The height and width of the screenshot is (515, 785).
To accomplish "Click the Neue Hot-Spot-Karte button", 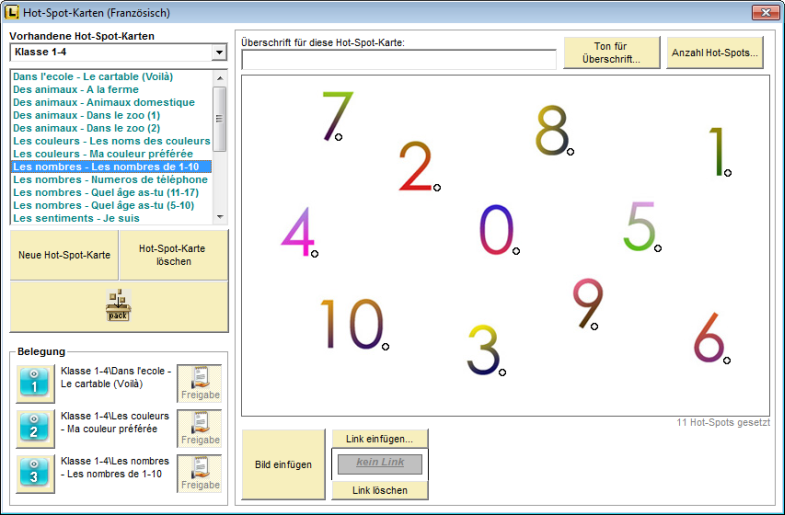I will pos(64,255).
